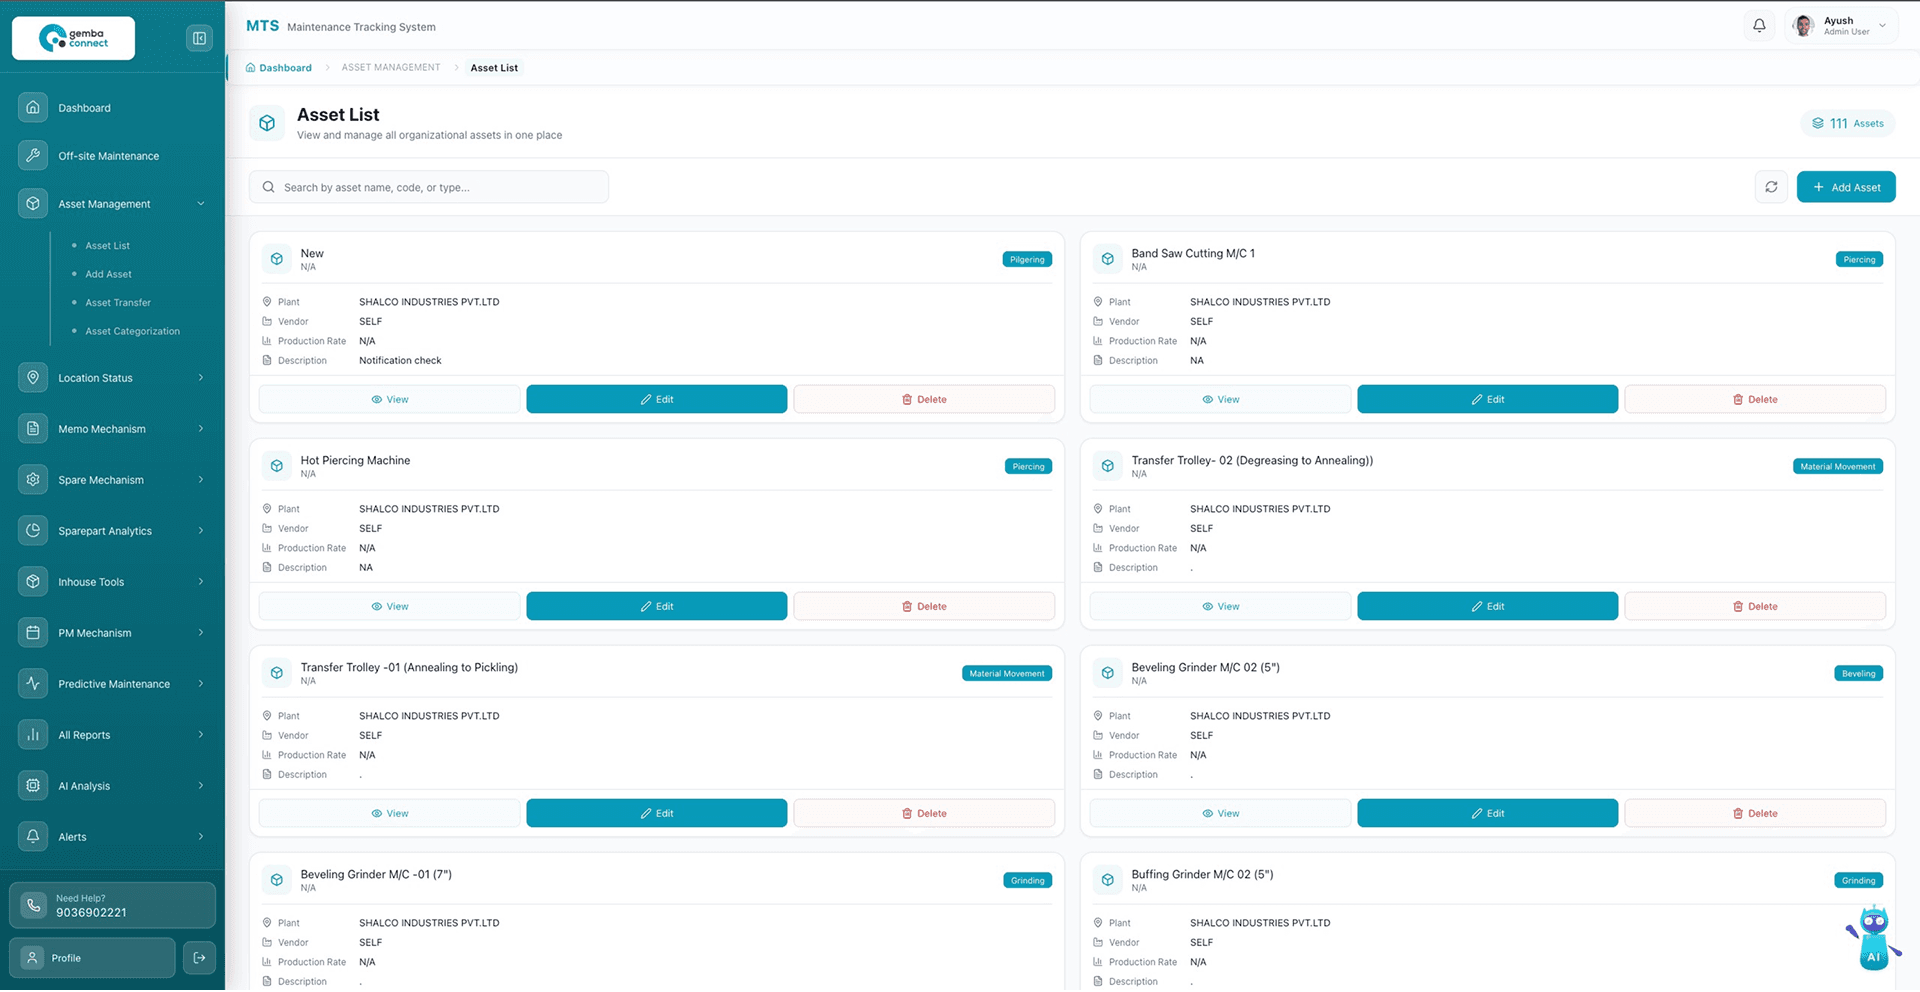This screenshot has height=992, width=1920.
Task: Collapse the sidebar with the panel icon
Action: click(x=199, y=38)
